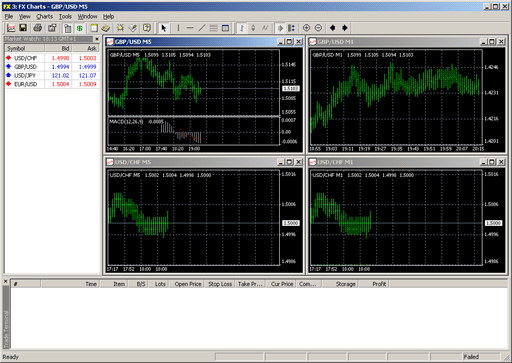This screenshot has height=363, width=512.
Task: Select the arrow cursor tool
Action: pos(163,28)
